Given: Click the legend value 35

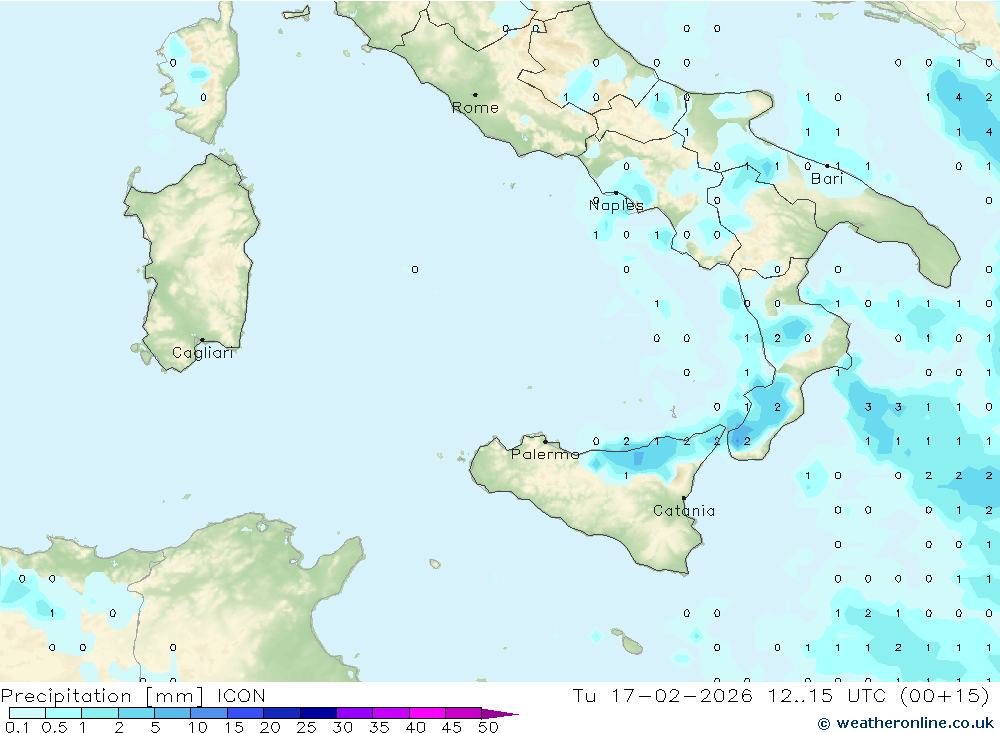Looking at the screenshot, I should click(x=379, y=727).
